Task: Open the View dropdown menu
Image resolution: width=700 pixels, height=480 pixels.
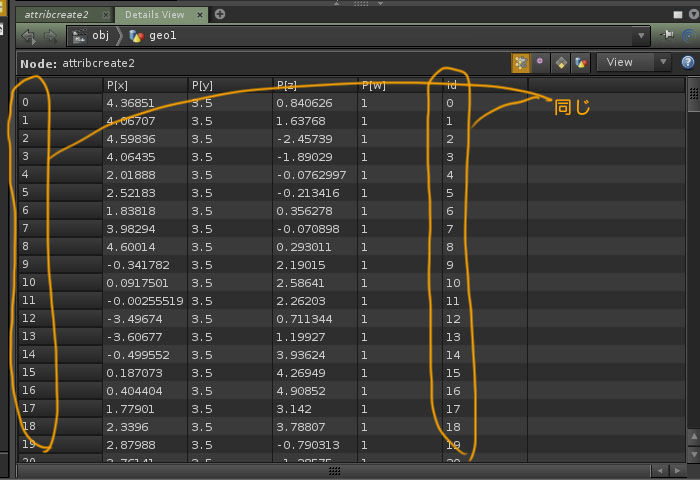Action: coord(633,62)
